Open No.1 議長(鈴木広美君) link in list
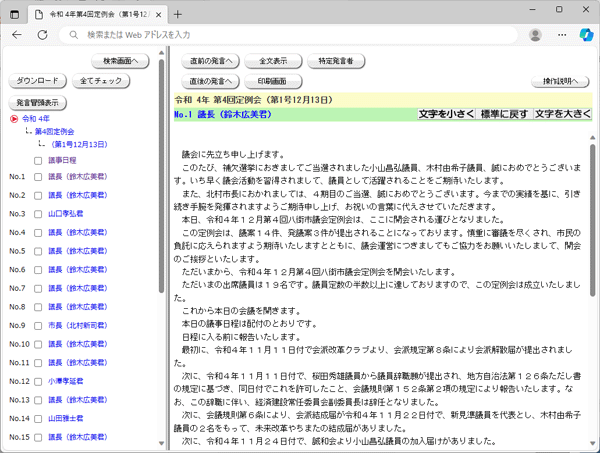Screen dimensions: 600x453 [x=78, y=177]
